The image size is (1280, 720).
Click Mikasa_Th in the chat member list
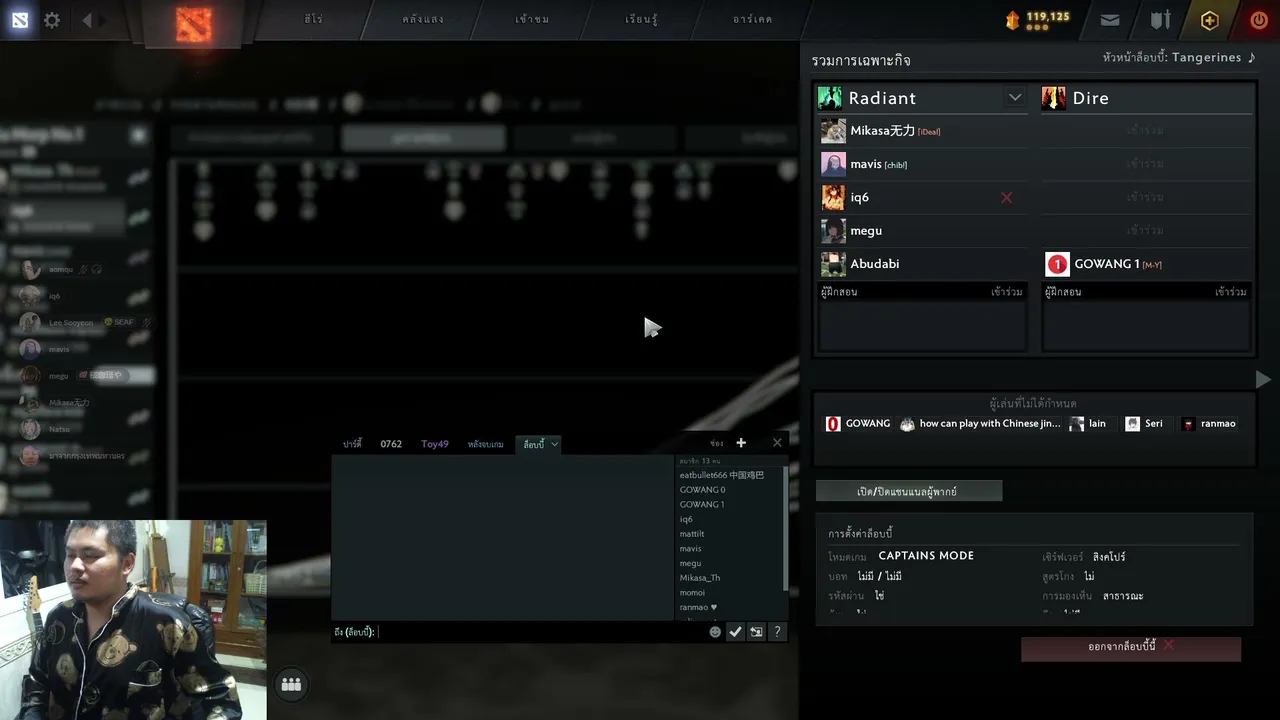700,578
